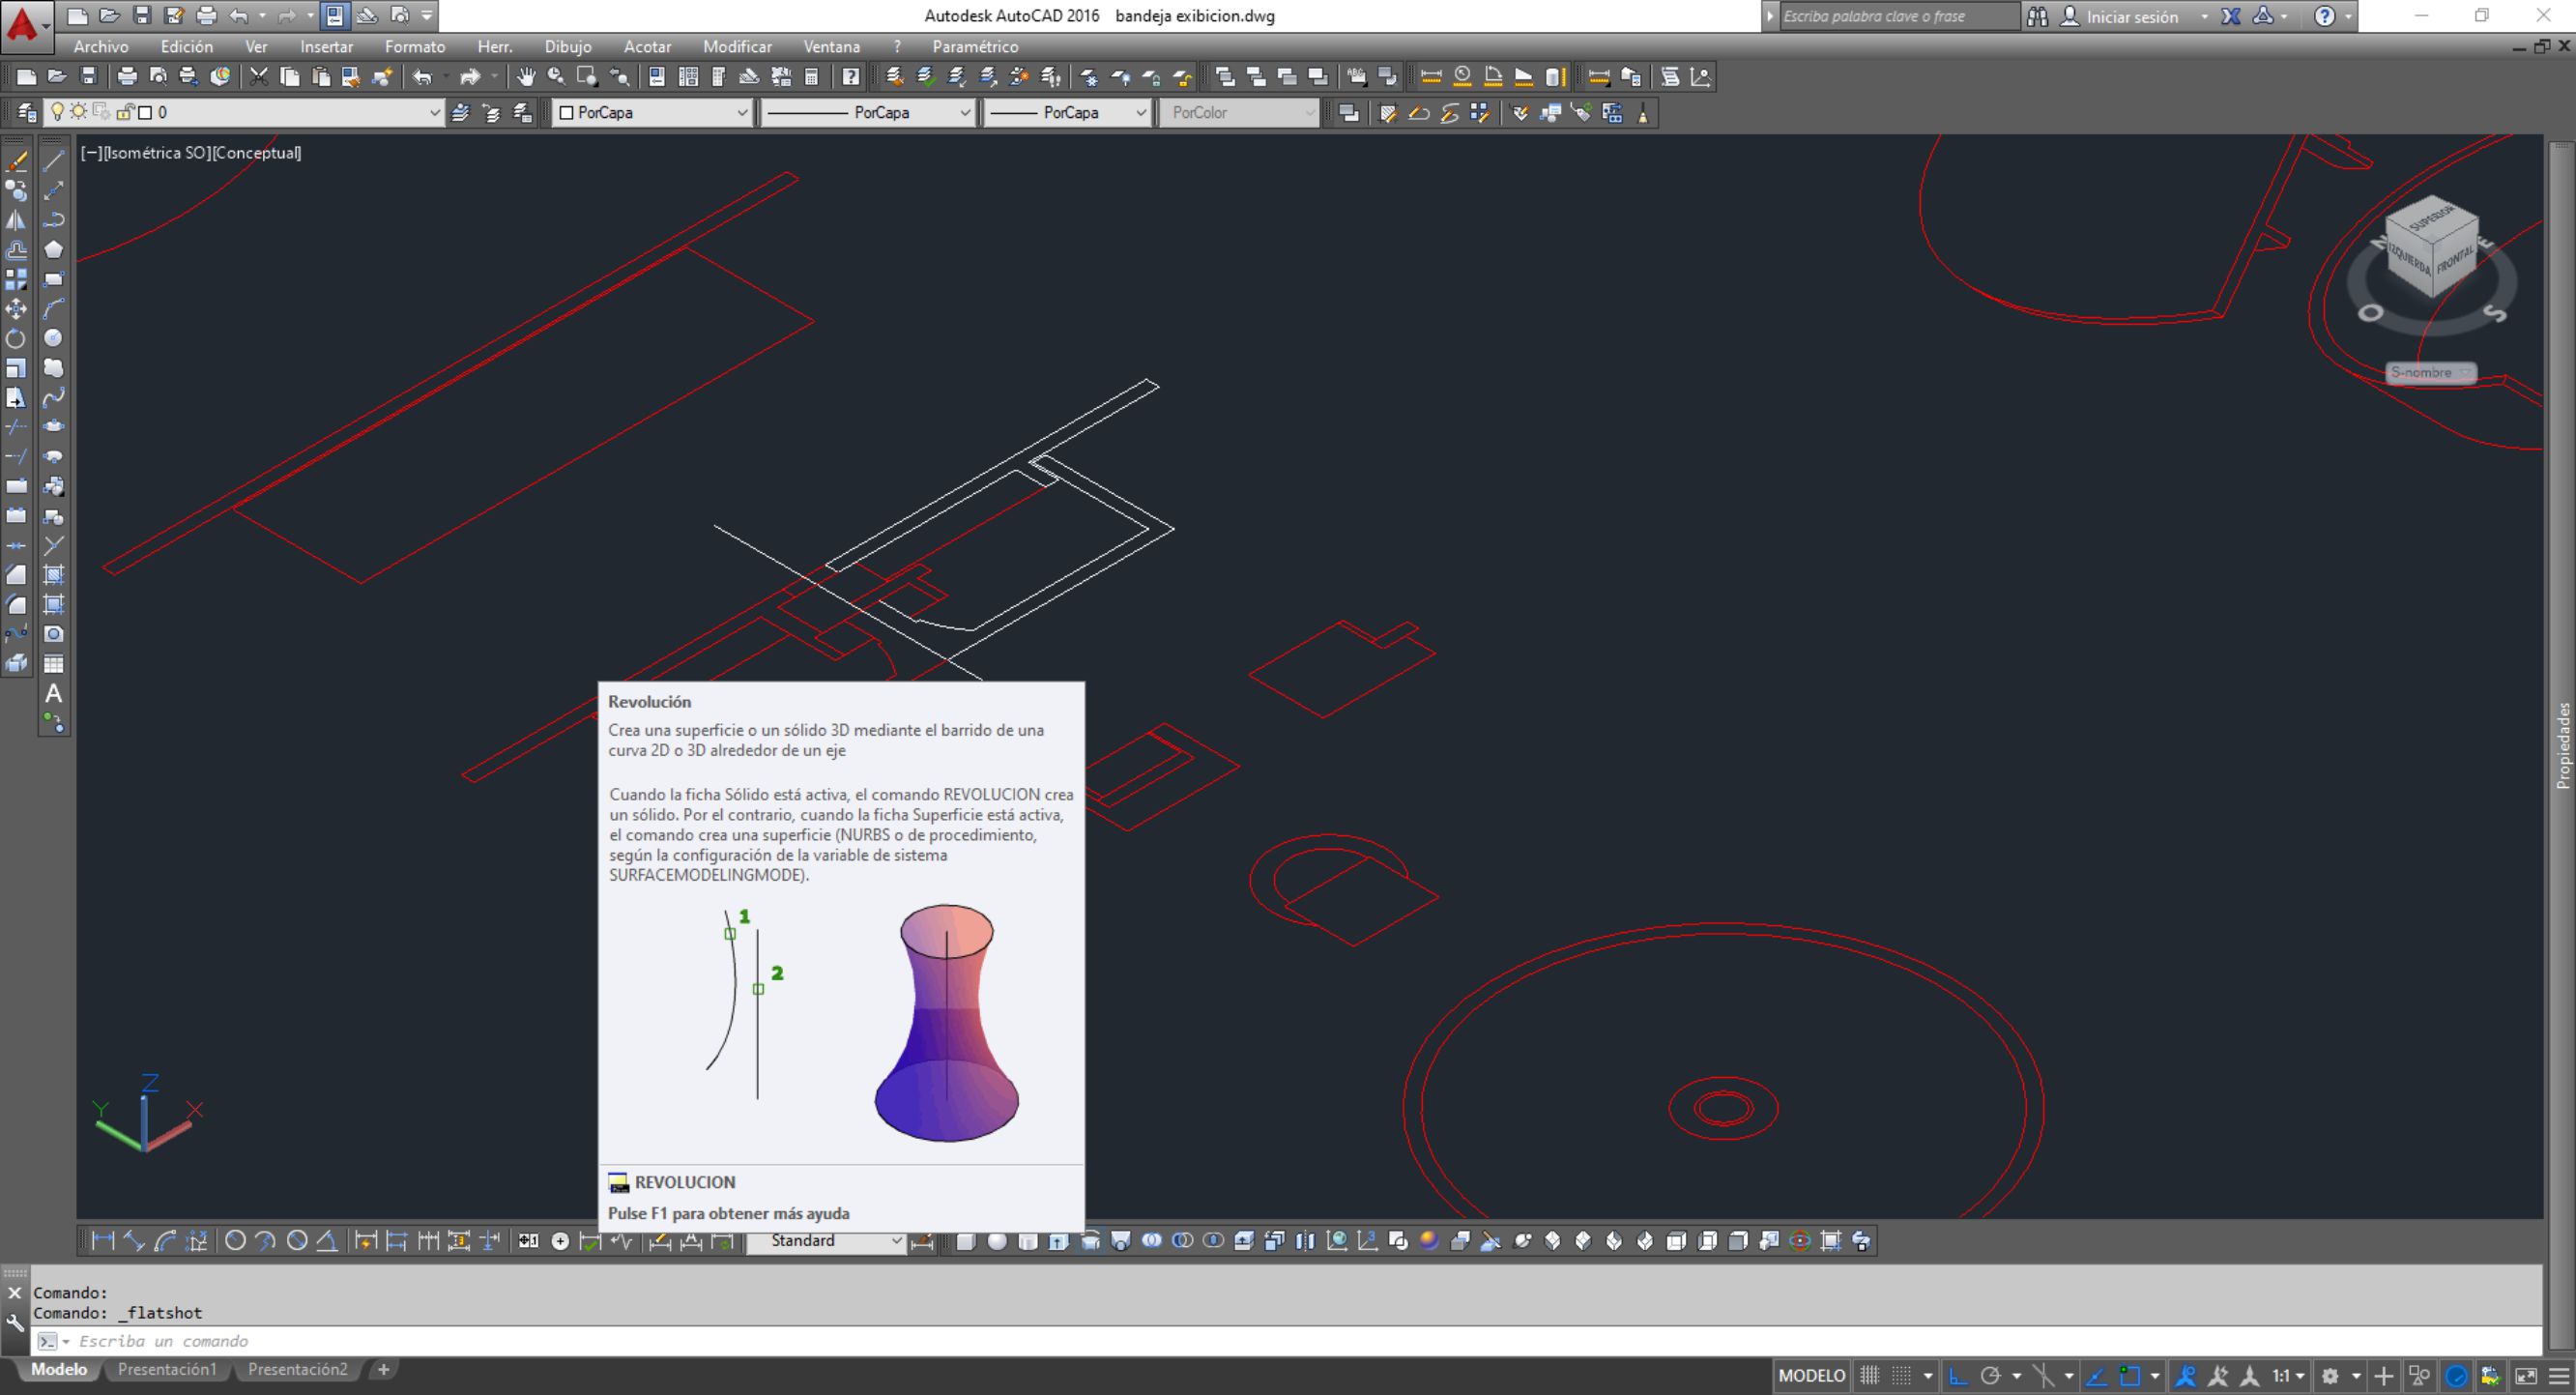Image resolution: width=2576 pixels, height=1395 pixels.
Task: Click the layer 0 color swatch square
Action: point(145,113)
